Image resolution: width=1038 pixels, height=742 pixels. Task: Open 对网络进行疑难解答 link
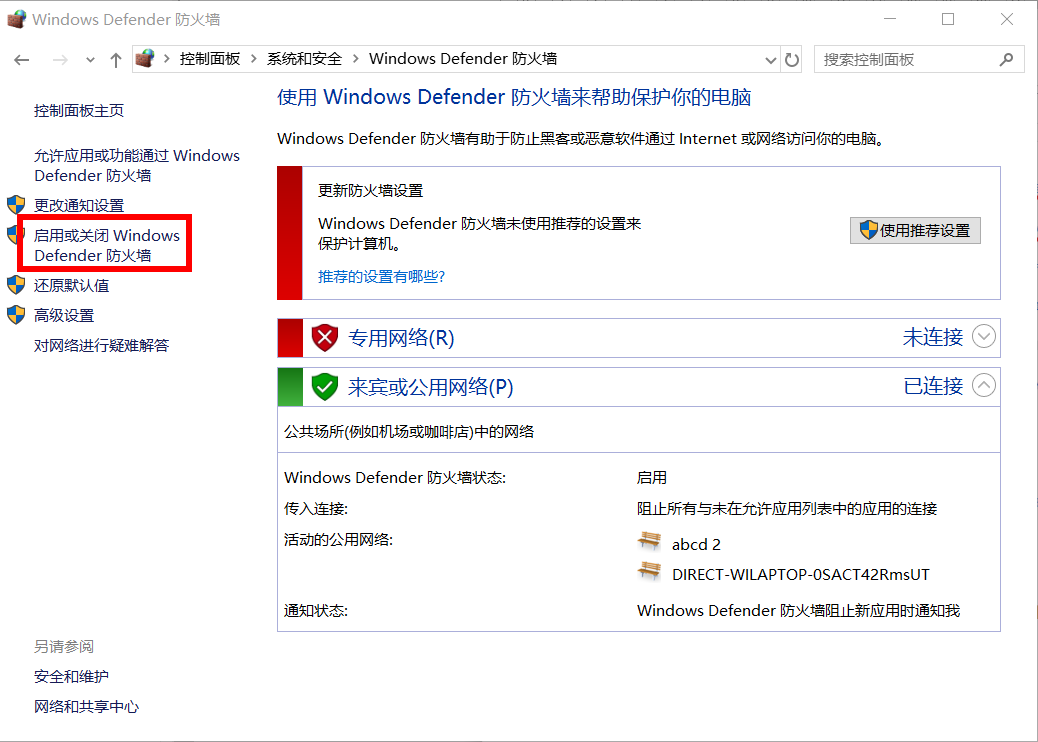(101, 346)
